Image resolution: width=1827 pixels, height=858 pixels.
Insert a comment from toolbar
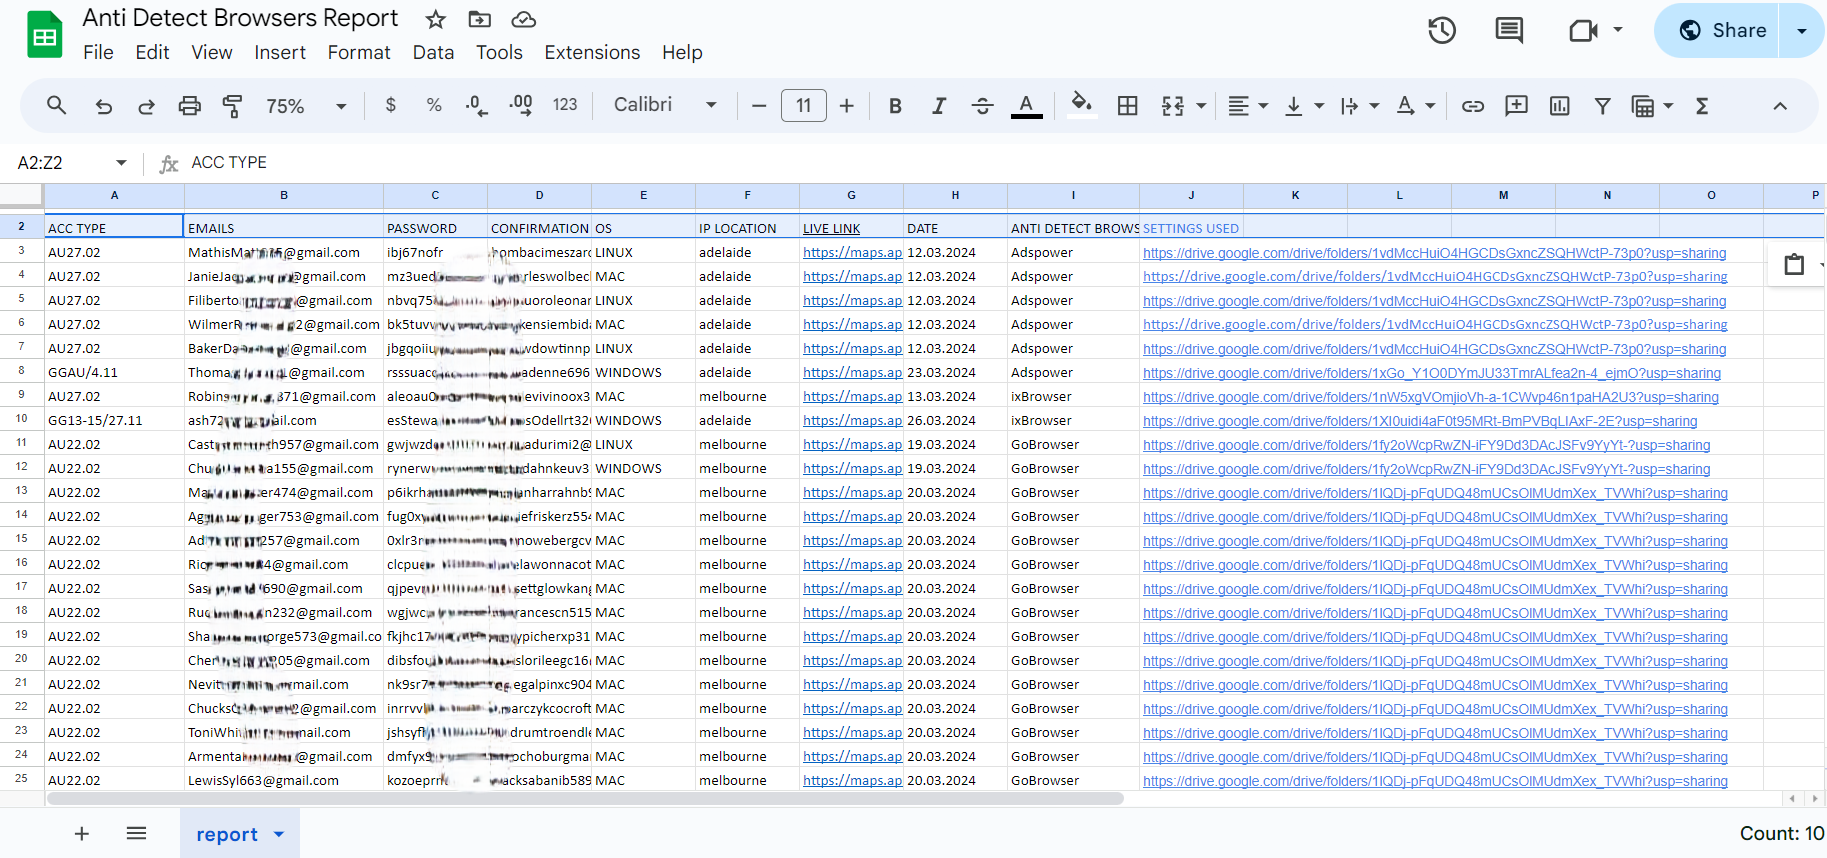(1516, 106)
